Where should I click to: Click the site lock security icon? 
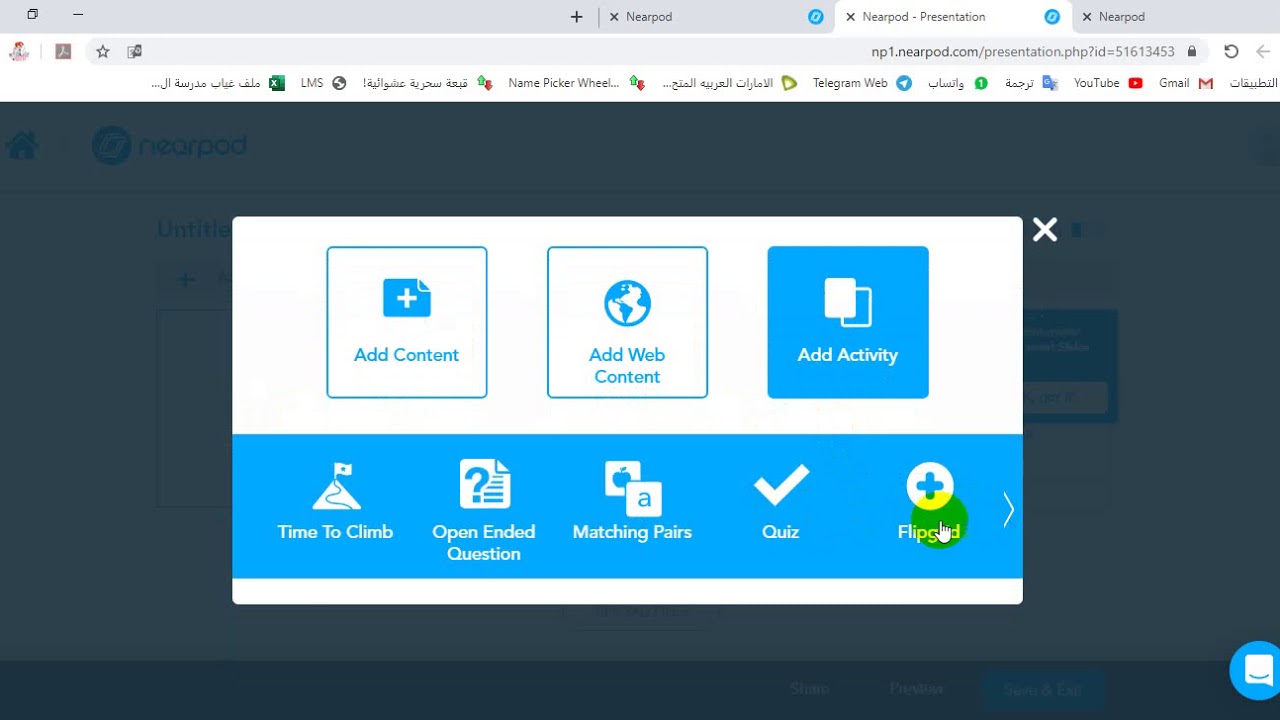click(1192, 51)
